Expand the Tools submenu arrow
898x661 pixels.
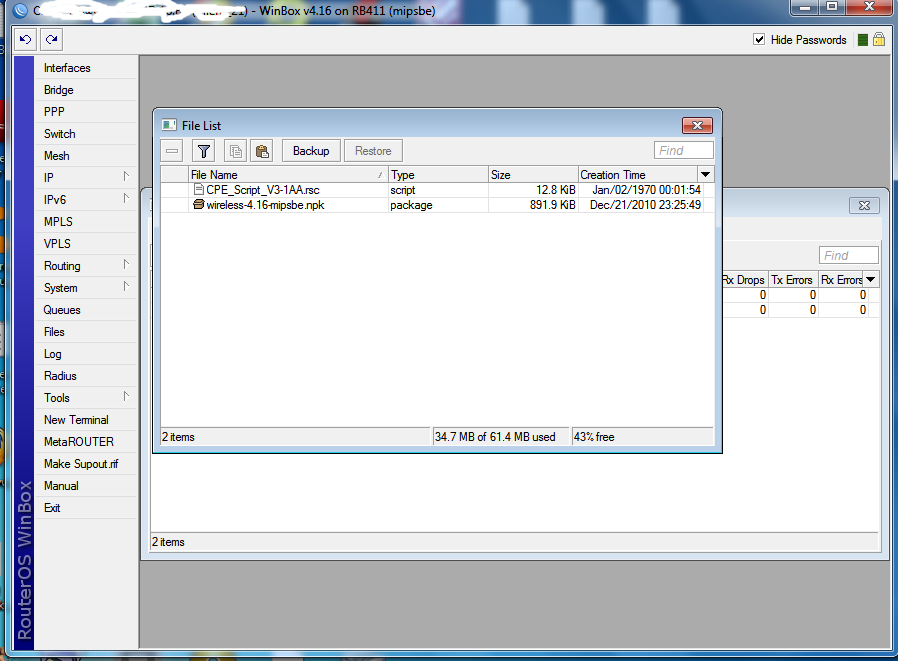click(x=126, y=396)
